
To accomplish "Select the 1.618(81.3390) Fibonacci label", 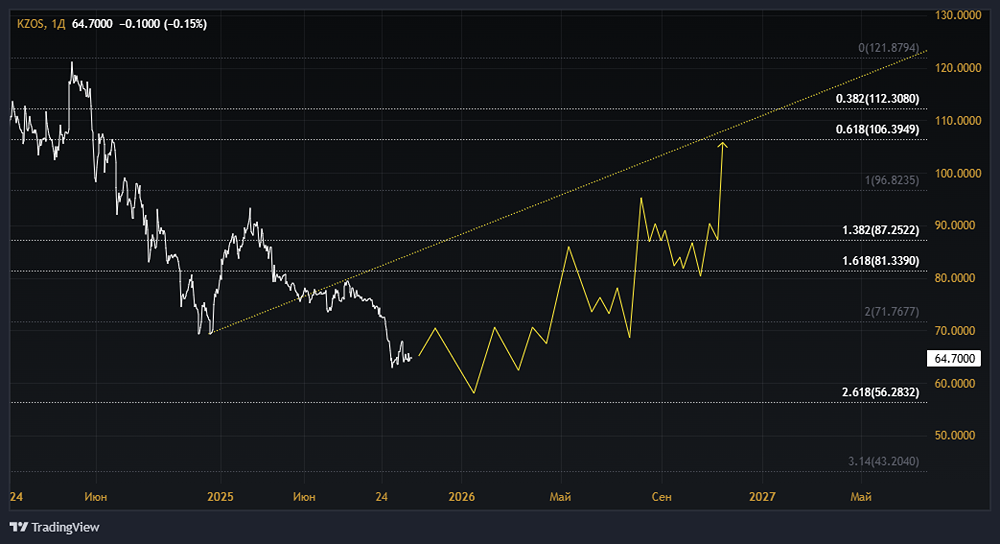I will coord(881,261).
